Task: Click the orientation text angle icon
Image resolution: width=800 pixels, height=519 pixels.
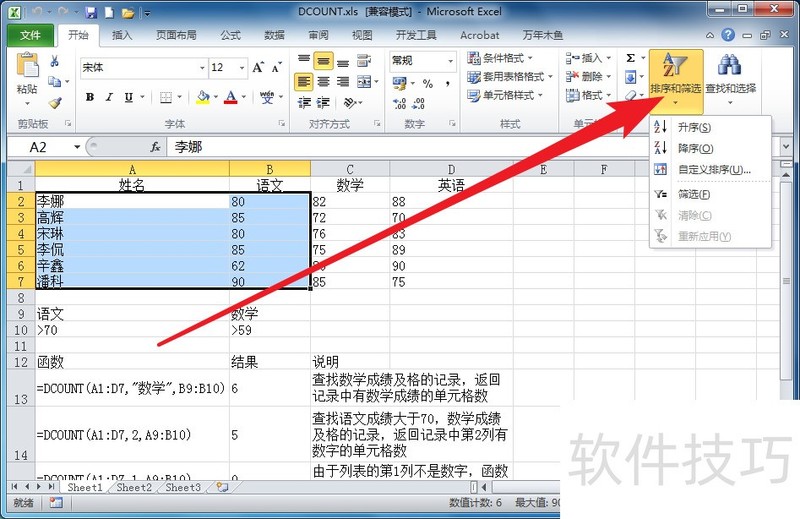Action: tap(350, 103)
